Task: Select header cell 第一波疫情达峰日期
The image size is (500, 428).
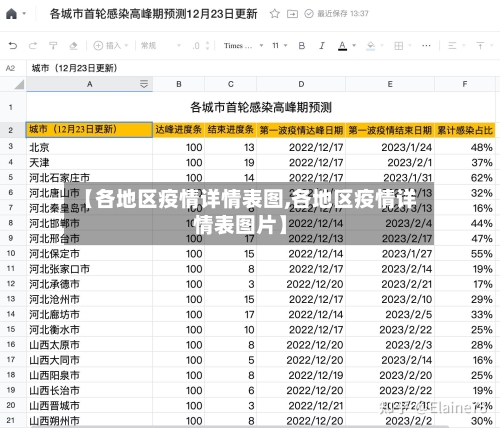Action: coord(301,130)
